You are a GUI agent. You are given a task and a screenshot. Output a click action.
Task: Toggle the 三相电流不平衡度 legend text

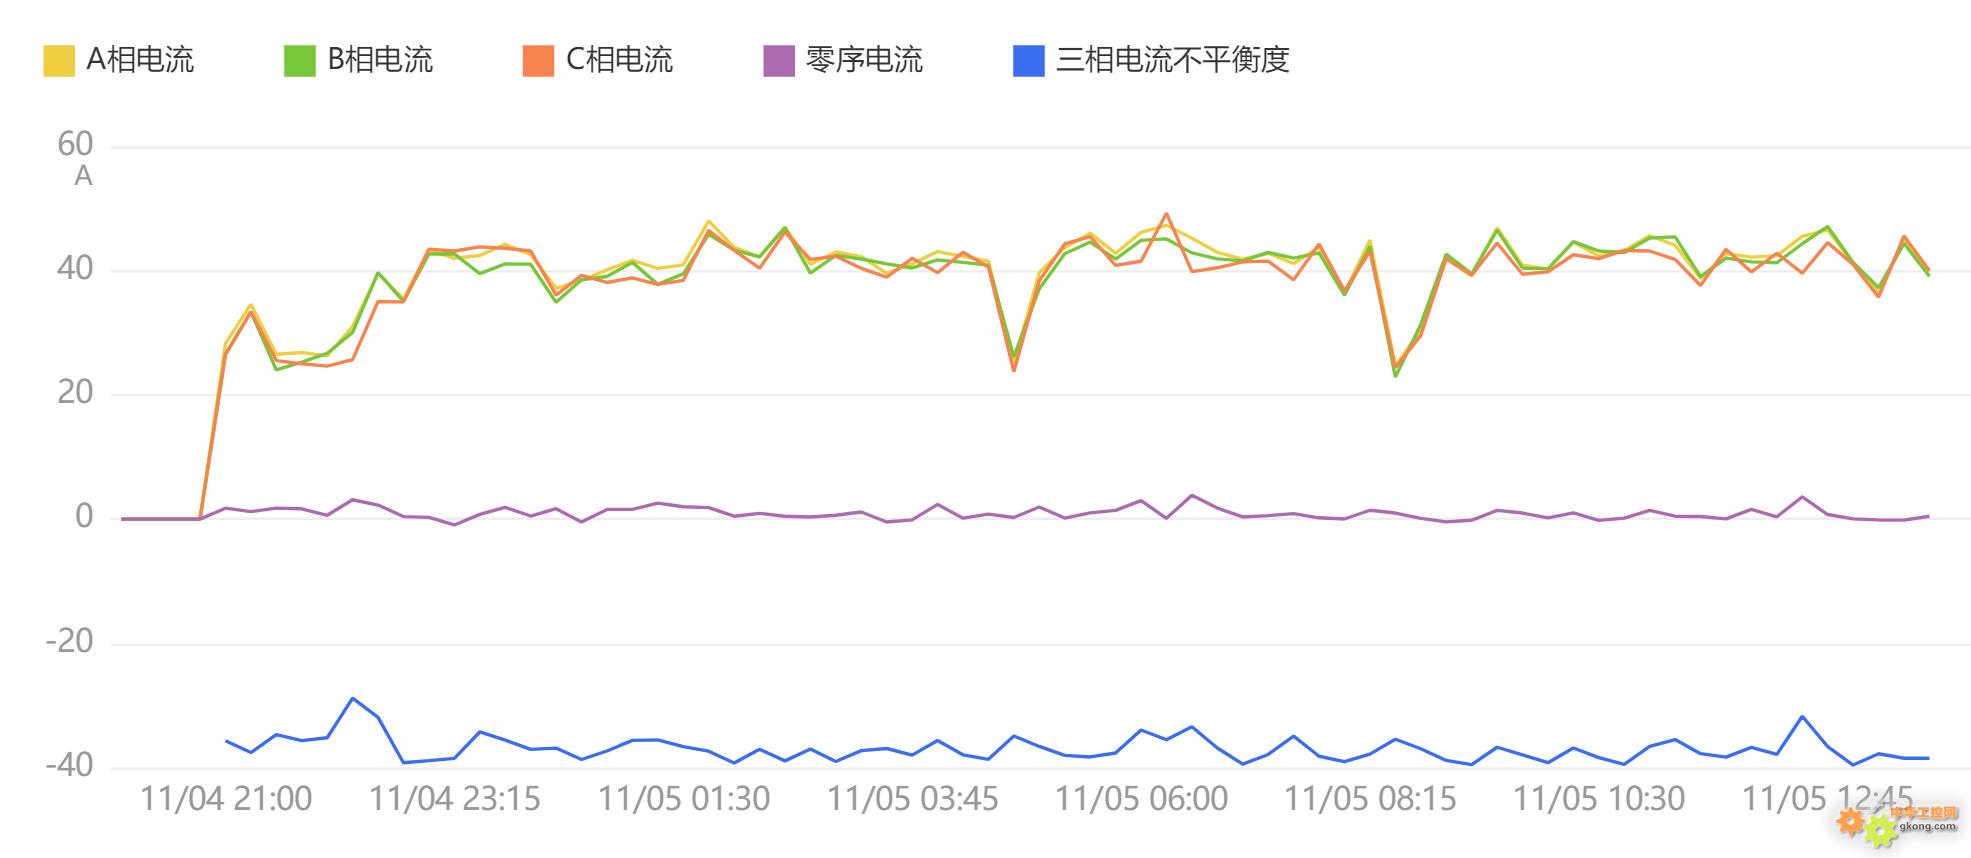[x=1172, y=60]
